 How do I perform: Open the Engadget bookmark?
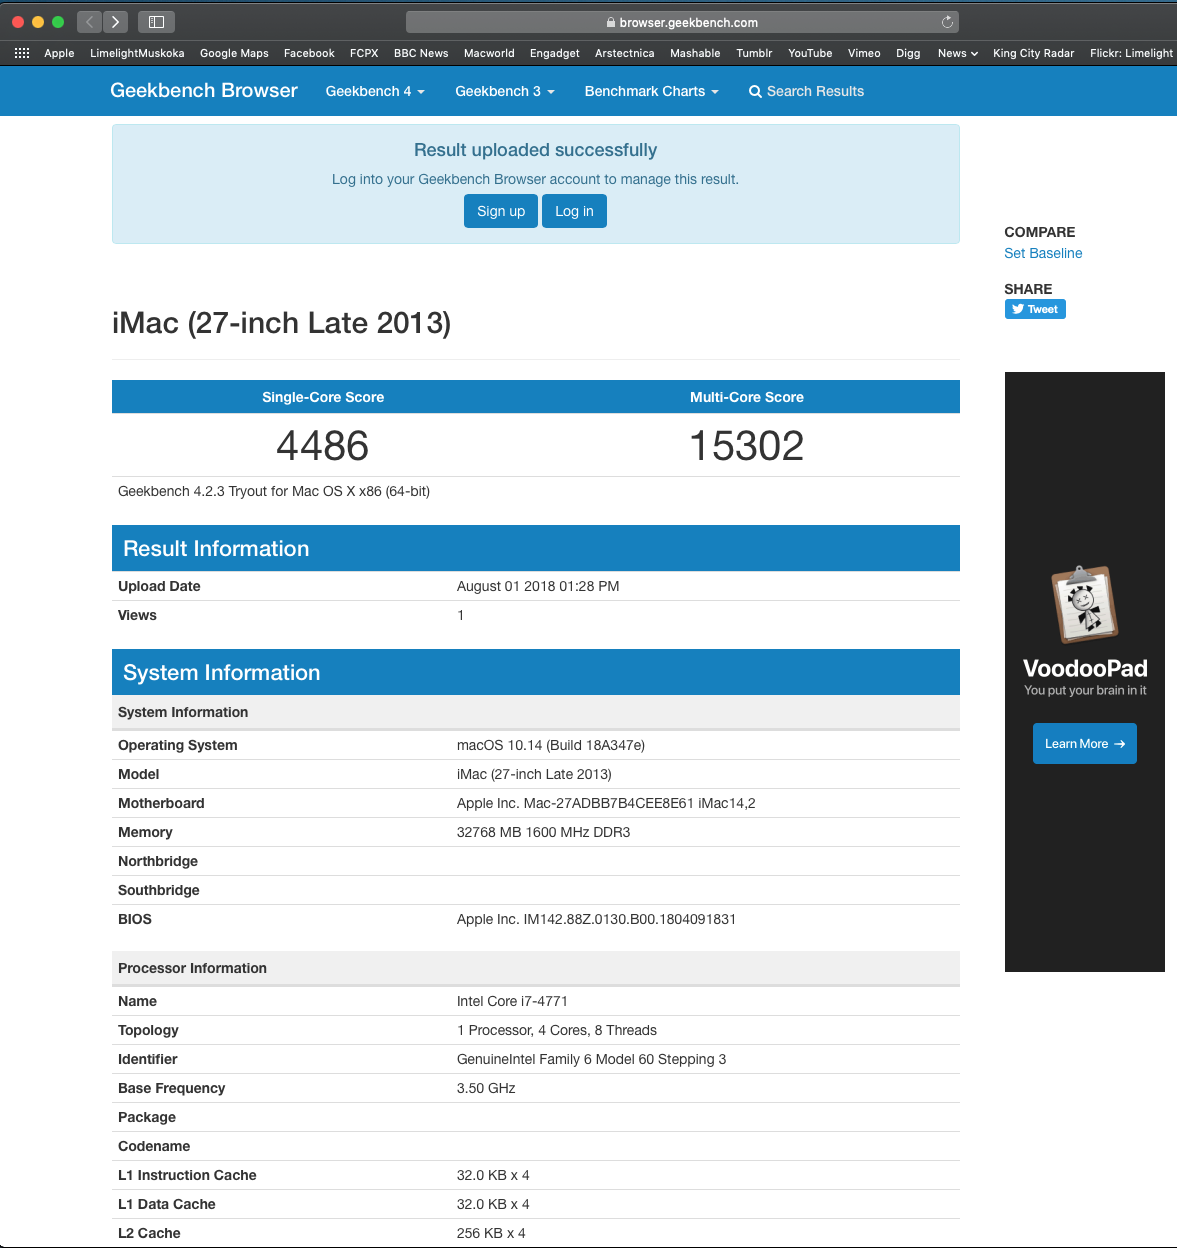[x=555, y=53]
